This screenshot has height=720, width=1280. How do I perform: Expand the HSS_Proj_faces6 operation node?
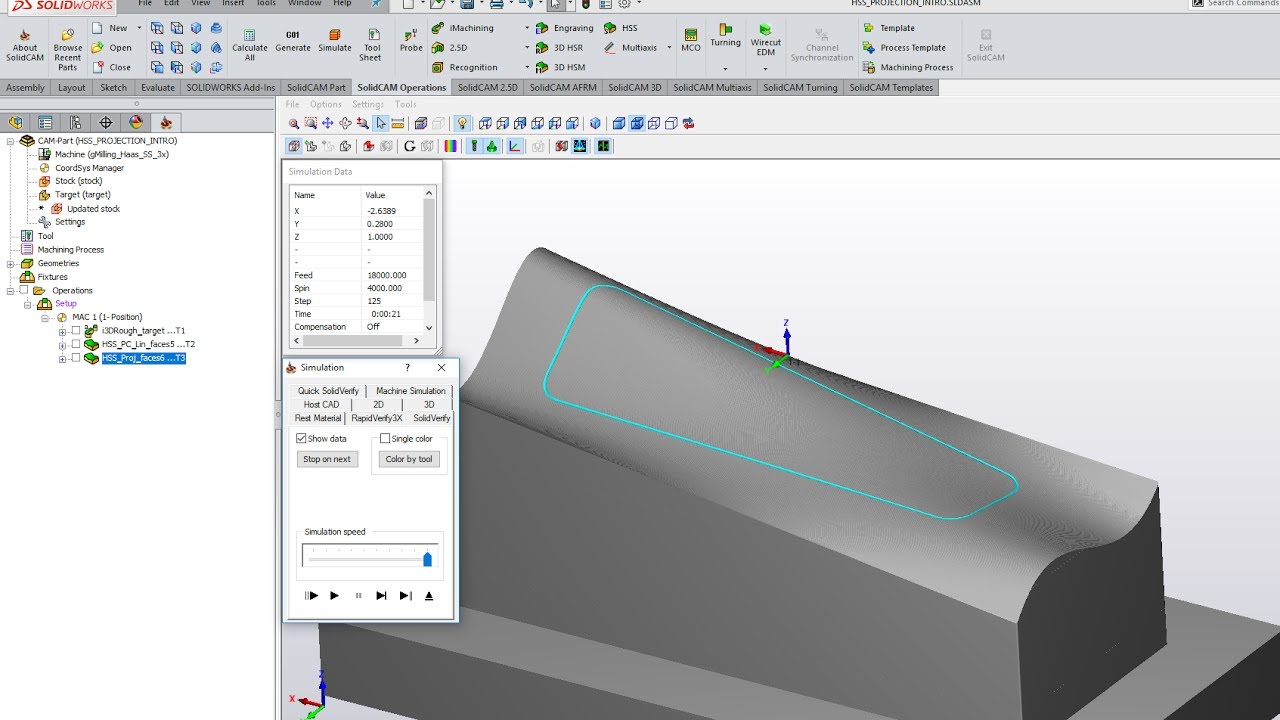tap(62, 358)
